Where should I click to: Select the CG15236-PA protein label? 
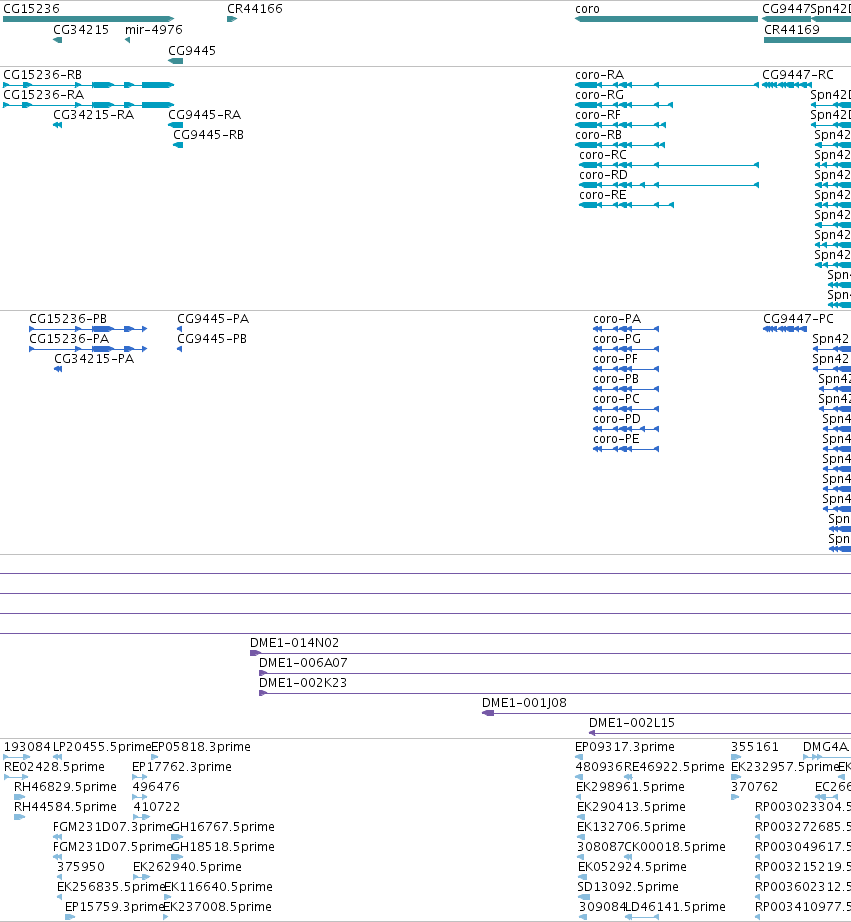pos(69,339)
